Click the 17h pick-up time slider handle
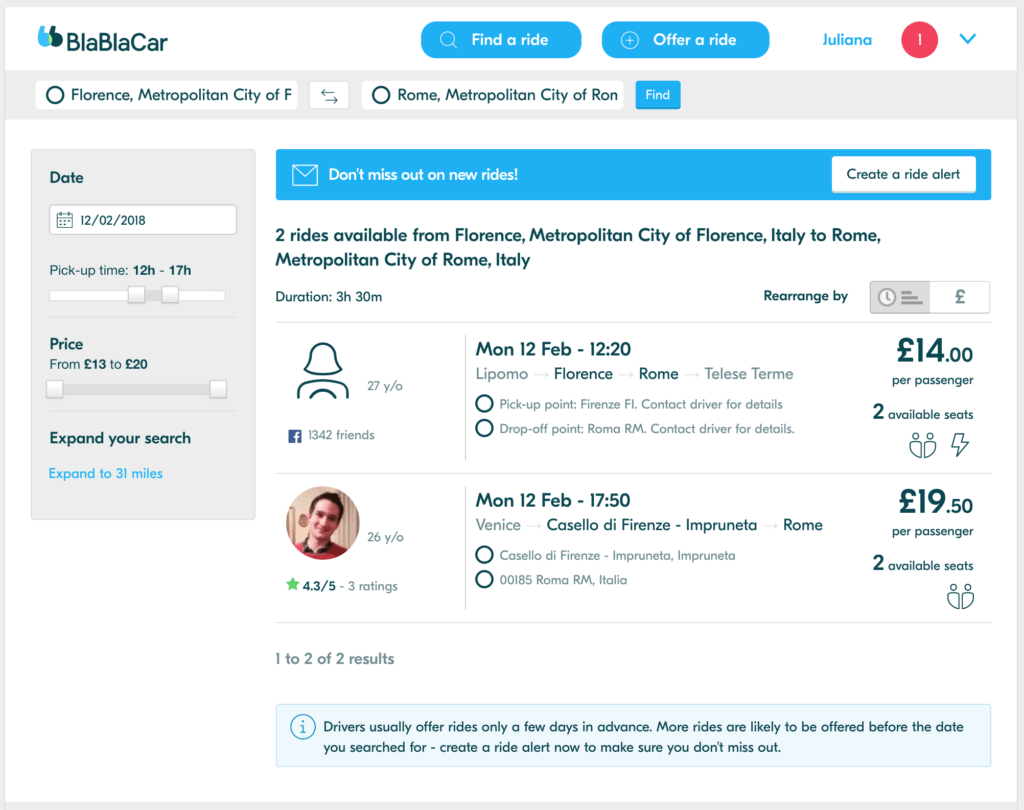 click(x=170, y=295)
